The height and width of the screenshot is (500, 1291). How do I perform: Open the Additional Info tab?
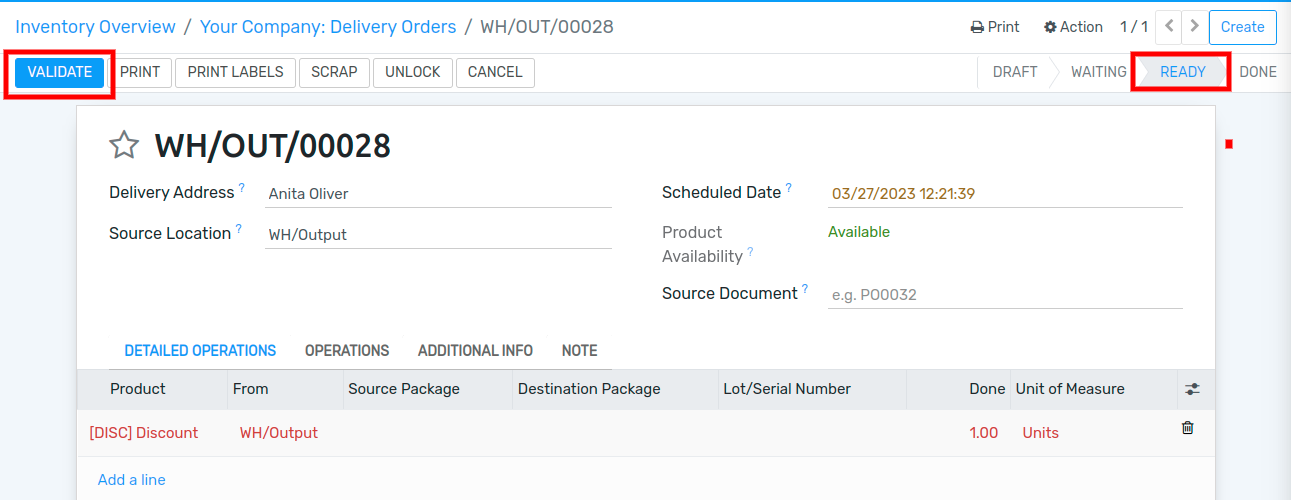475,351
